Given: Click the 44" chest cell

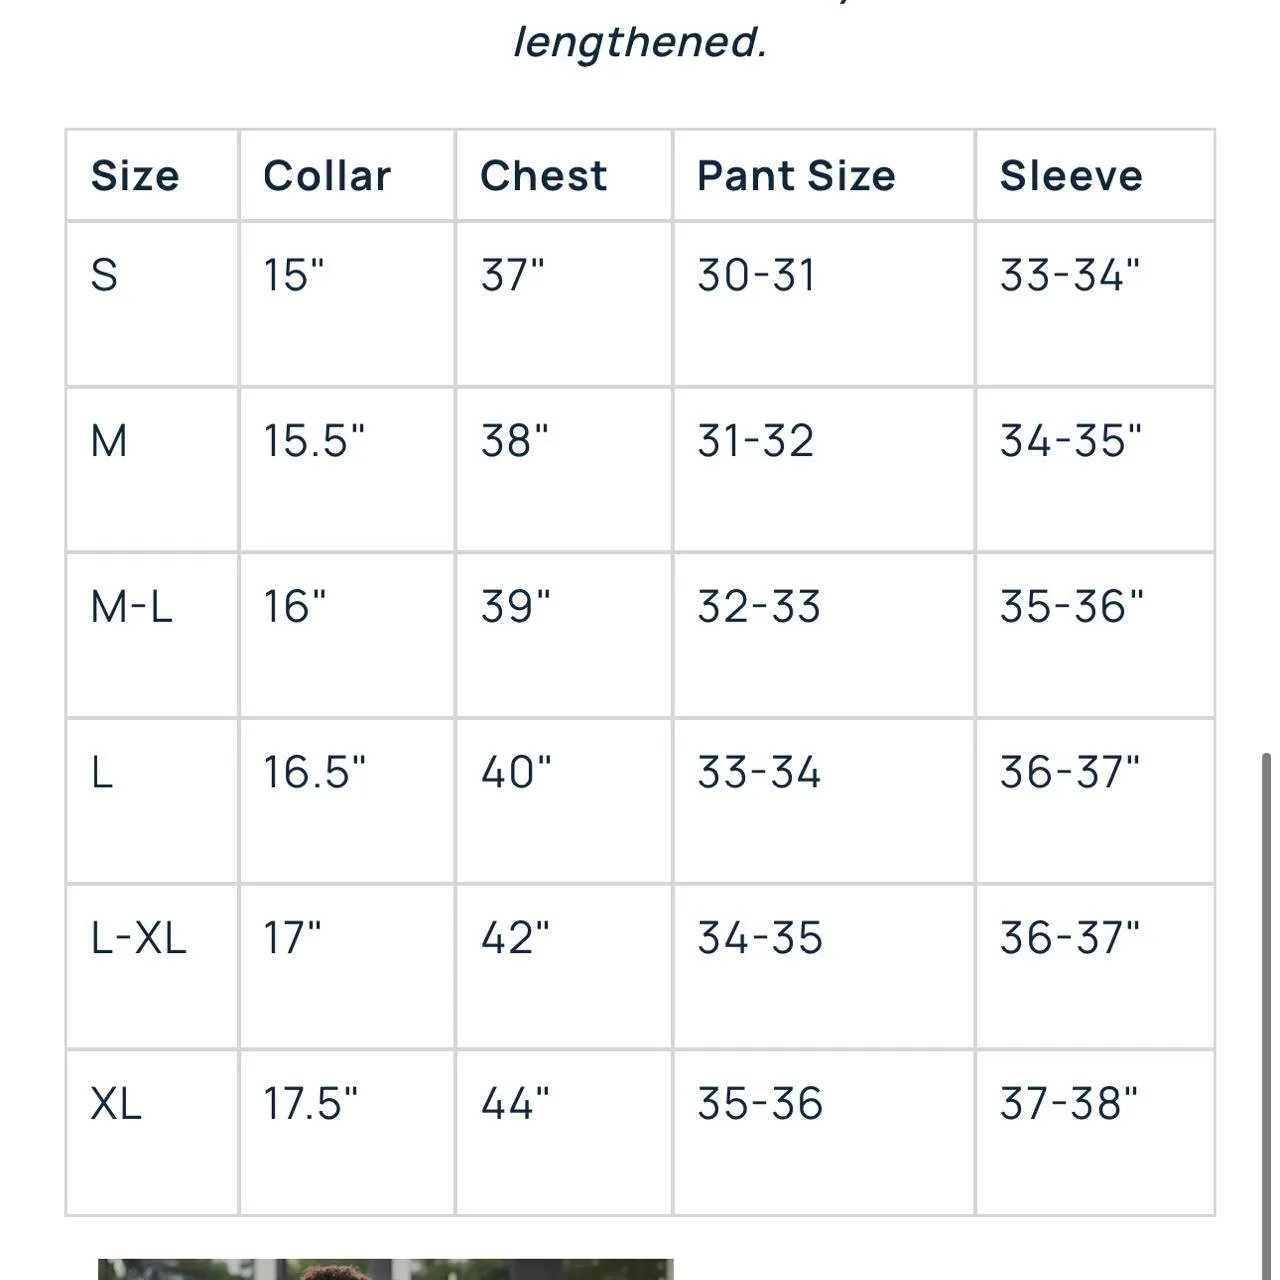Looking at the screenshot, I should pyautogui.click(x=515, y=1104).
